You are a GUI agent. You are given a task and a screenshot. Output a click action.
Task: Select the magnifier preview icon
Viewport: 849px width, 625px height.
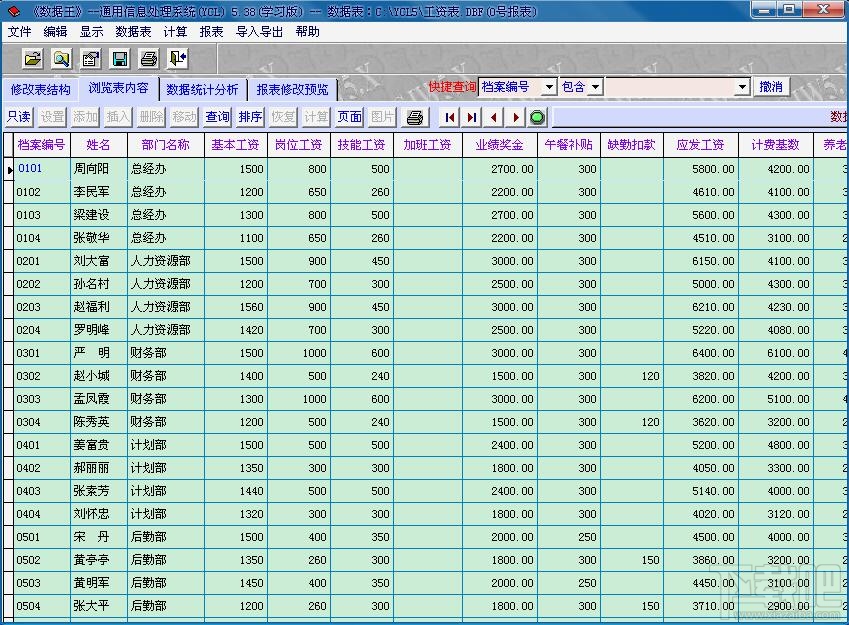(x=61, y=58)
